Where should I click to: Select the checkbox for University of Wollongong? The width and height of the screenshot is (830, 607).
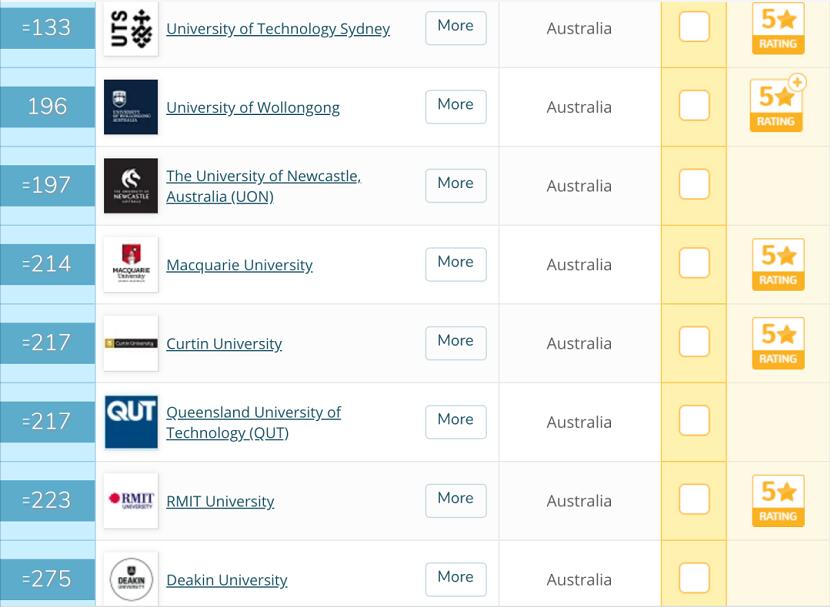[x=694, y=106]
